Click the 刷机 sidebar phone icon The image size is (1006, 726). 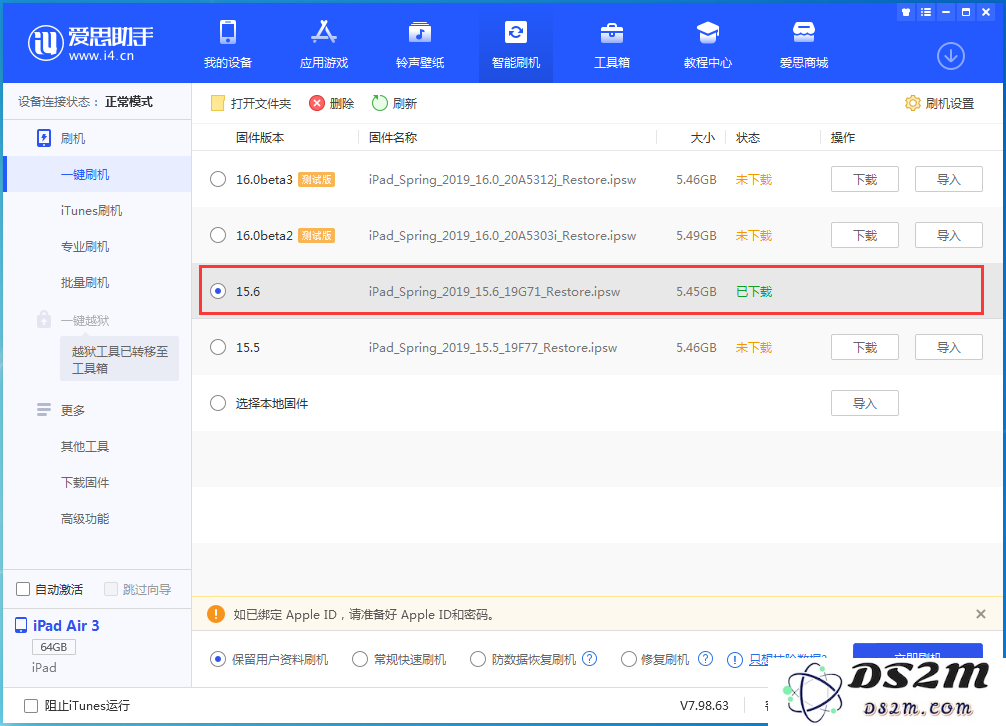coord(44,138)
